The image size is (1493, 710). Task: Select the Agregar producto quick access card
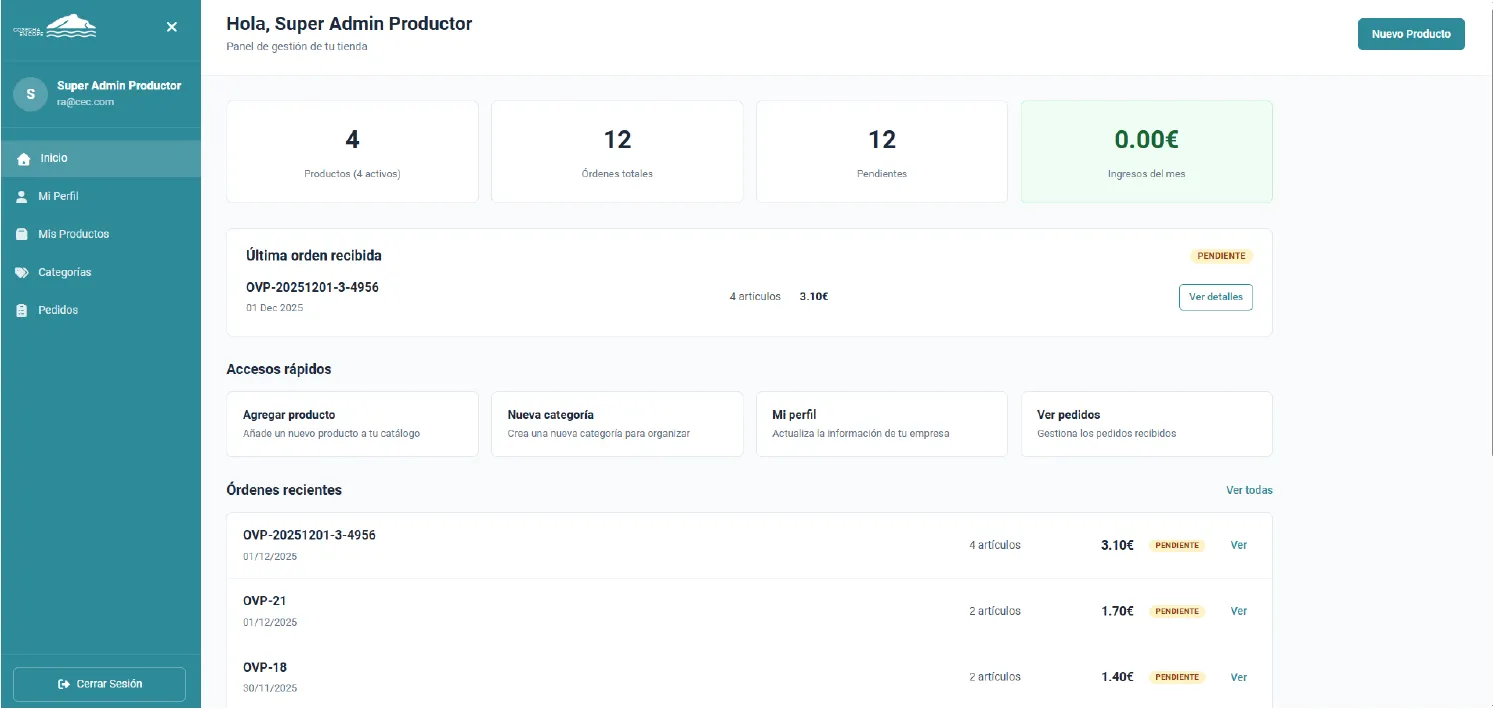352,424
